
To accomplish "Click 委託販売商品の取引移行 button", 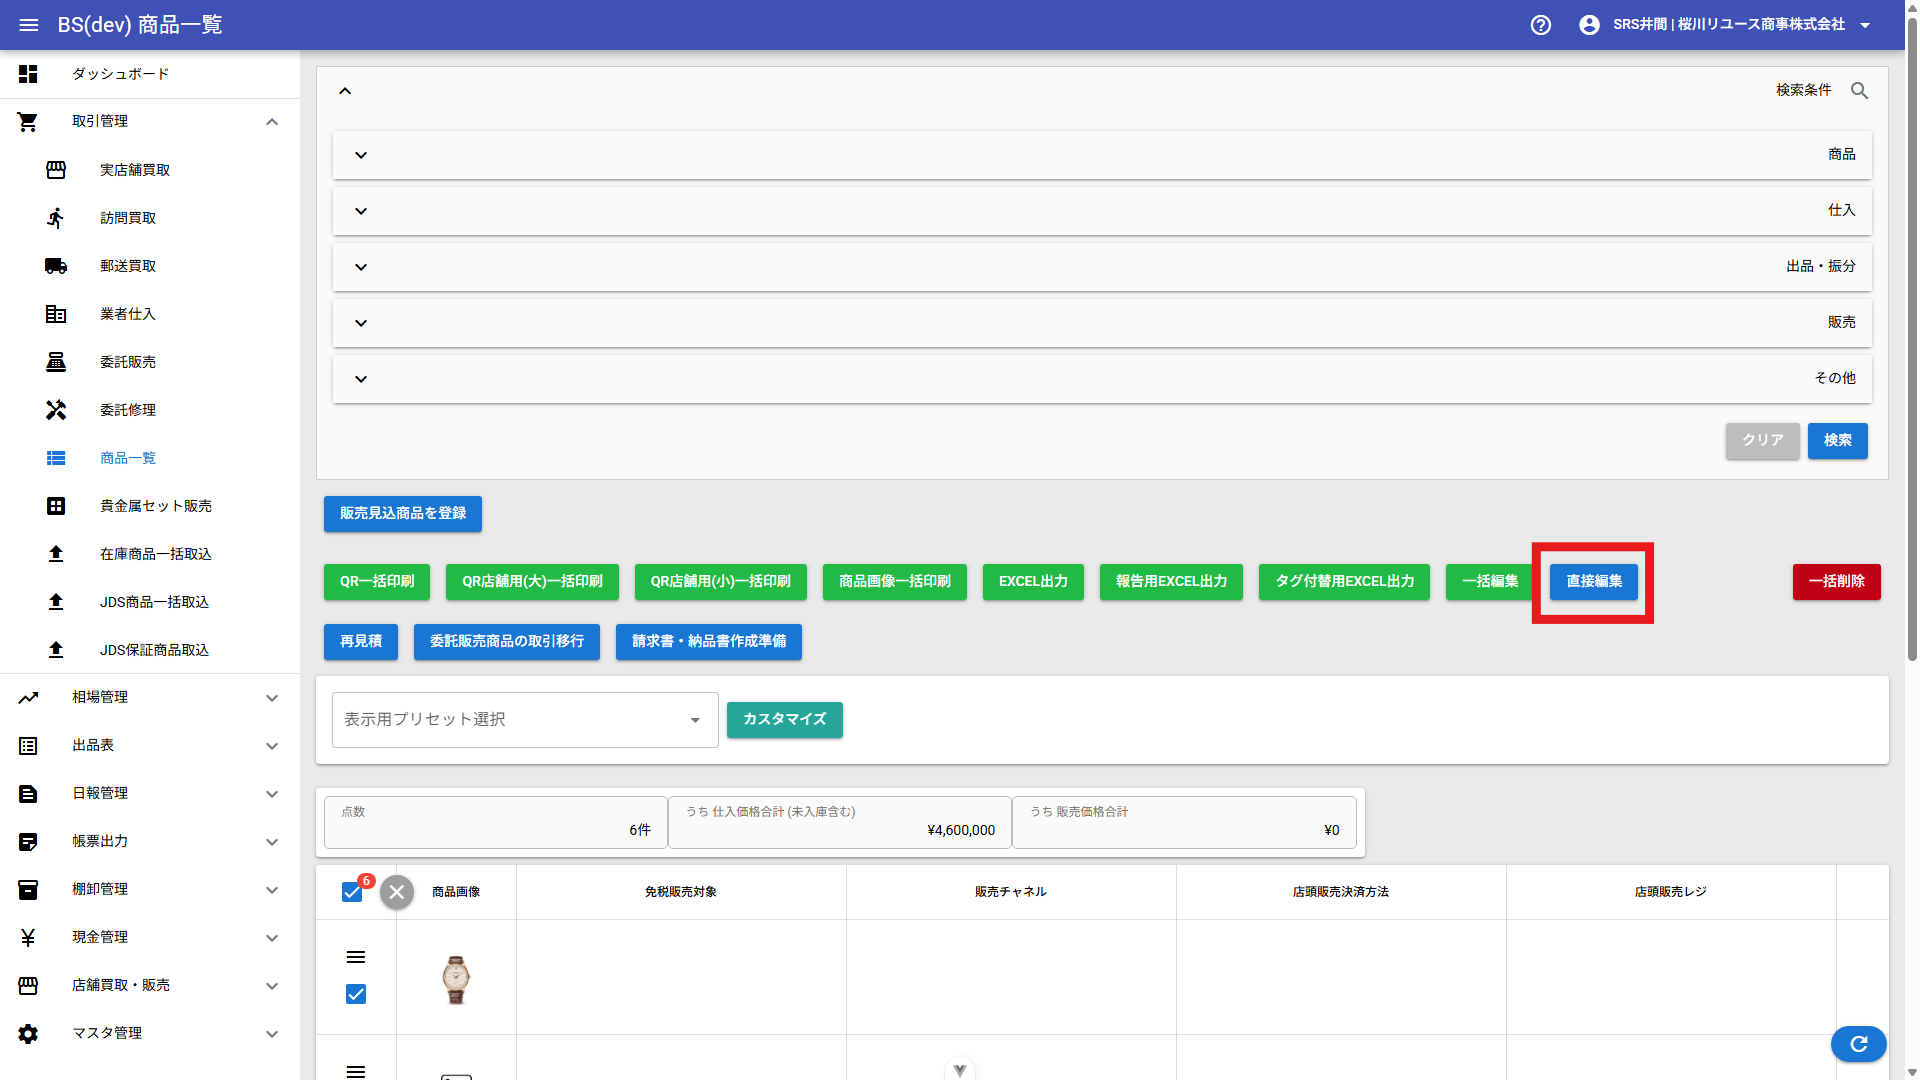I will tap(507, 642).
